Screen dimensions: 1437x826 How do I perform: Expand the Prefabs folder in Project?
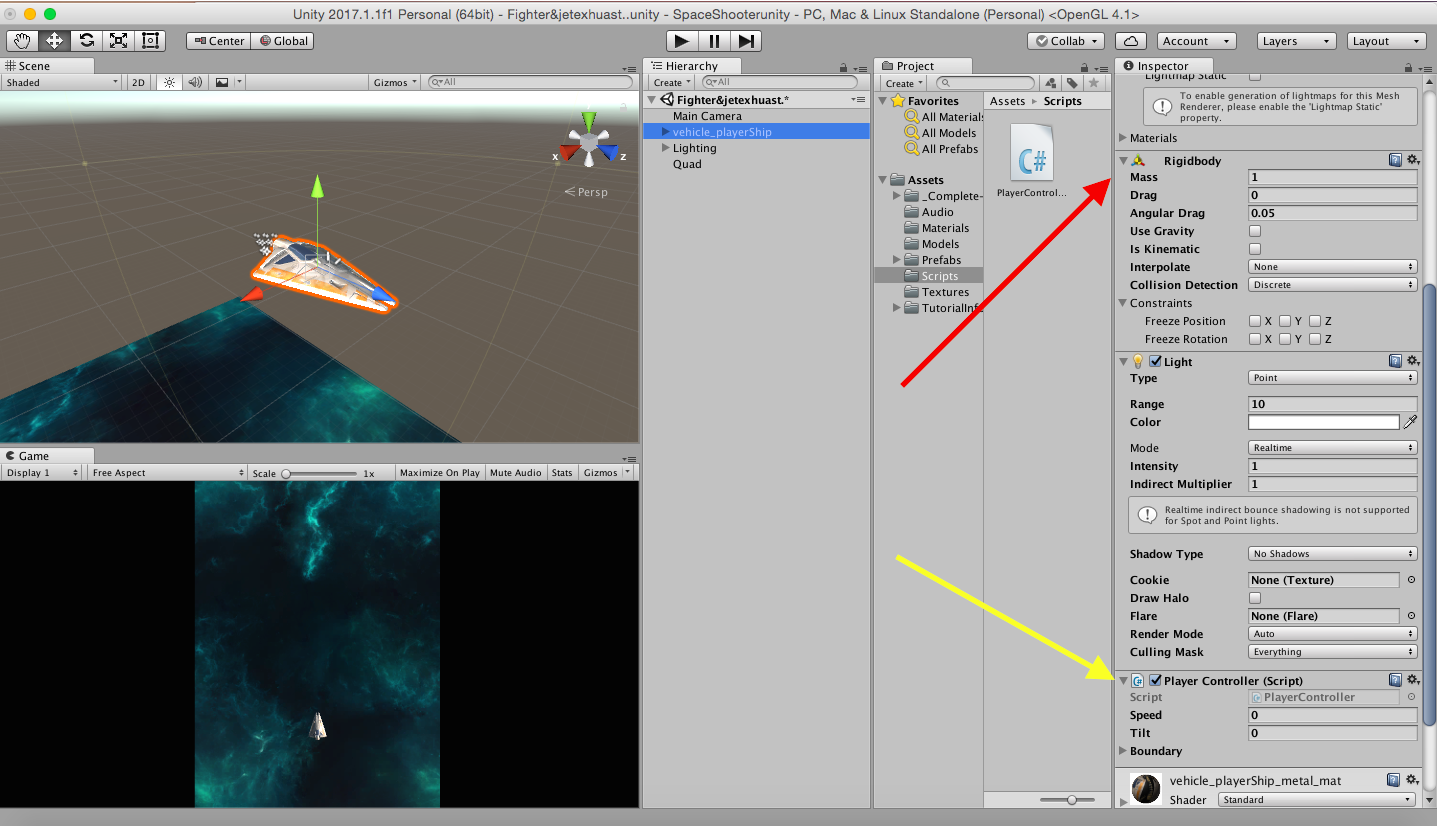pos(897,259)
